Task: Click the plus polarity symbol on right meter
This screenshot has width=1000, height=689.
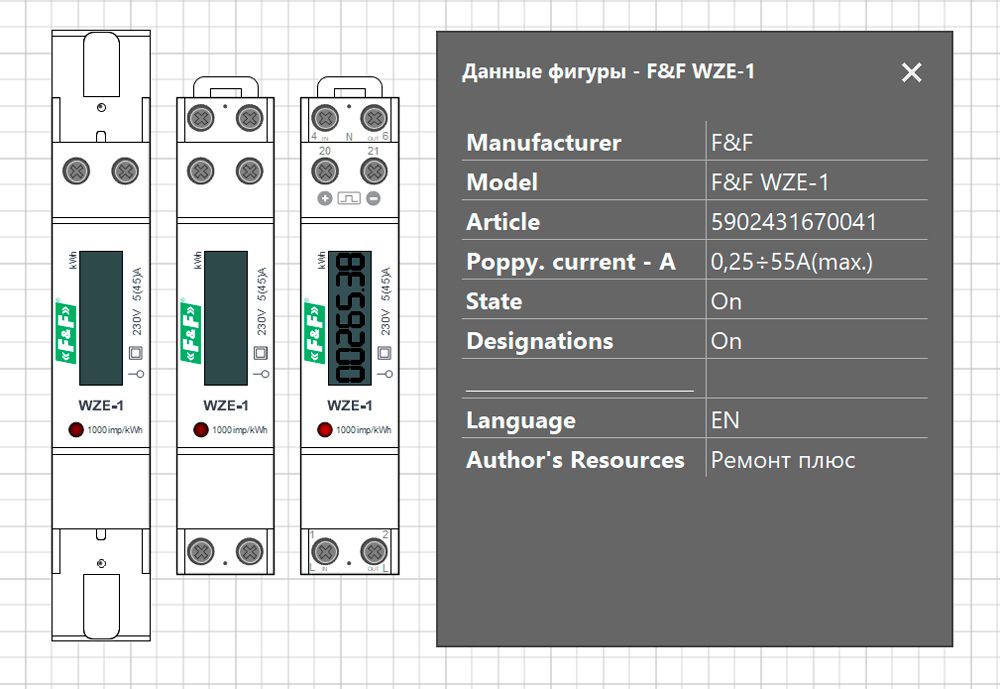Action: click(325, 198)
